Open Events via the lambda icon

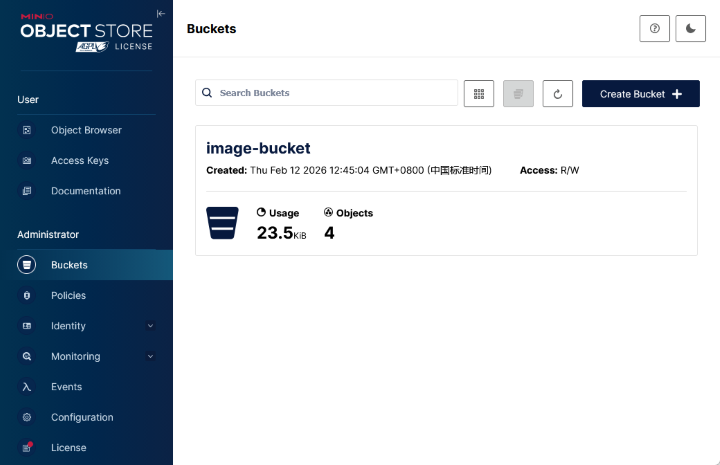point(27,387)
